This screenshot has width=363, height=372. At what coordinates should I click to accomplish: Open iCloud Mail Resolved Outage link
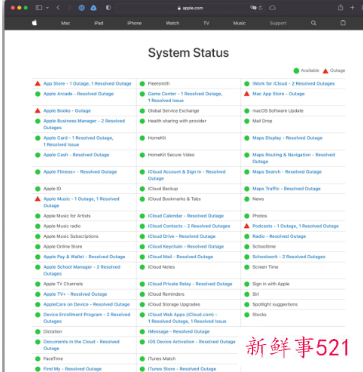coord(180,257)
